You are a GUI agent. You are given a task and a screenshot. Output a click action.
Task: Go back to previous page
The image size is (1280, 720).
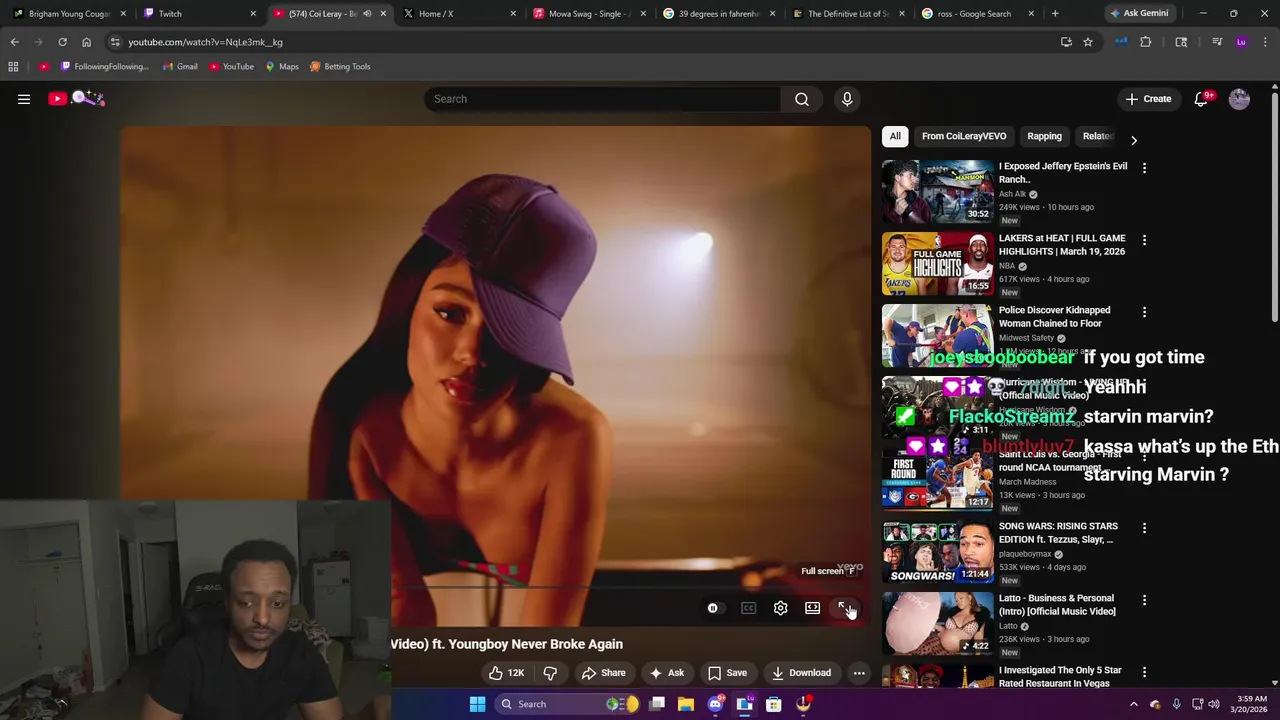click(x=14, y=42)
